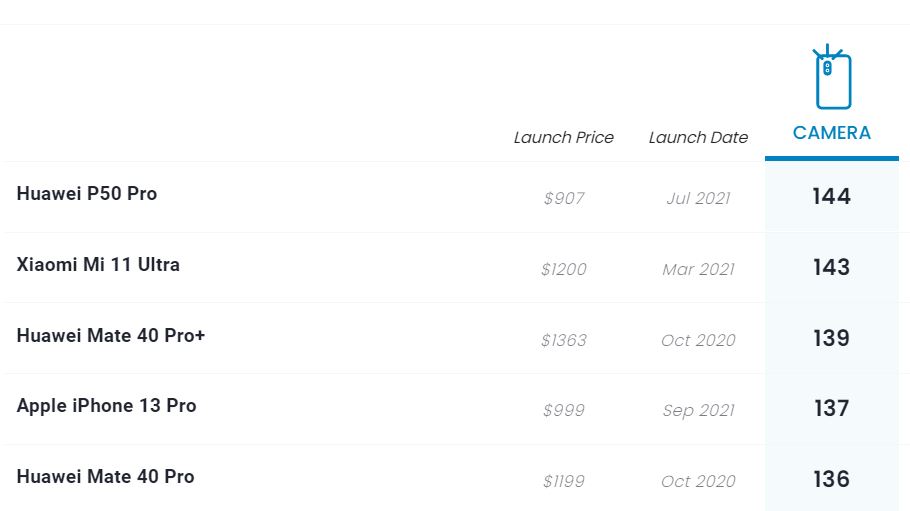
Task: Click the $1200 launch price
Action: point(564,269)
